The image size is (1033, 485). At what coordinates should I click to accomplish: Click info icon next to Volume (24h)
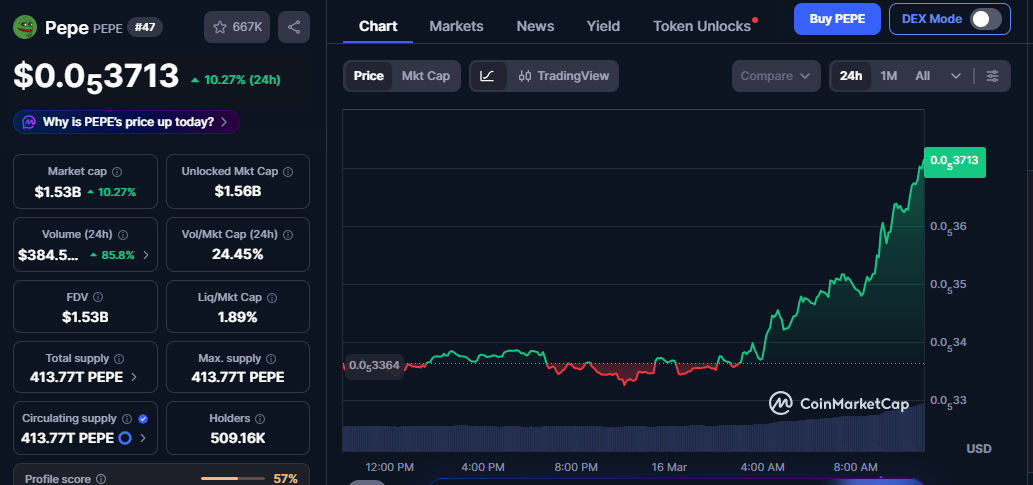coord(123,235)
